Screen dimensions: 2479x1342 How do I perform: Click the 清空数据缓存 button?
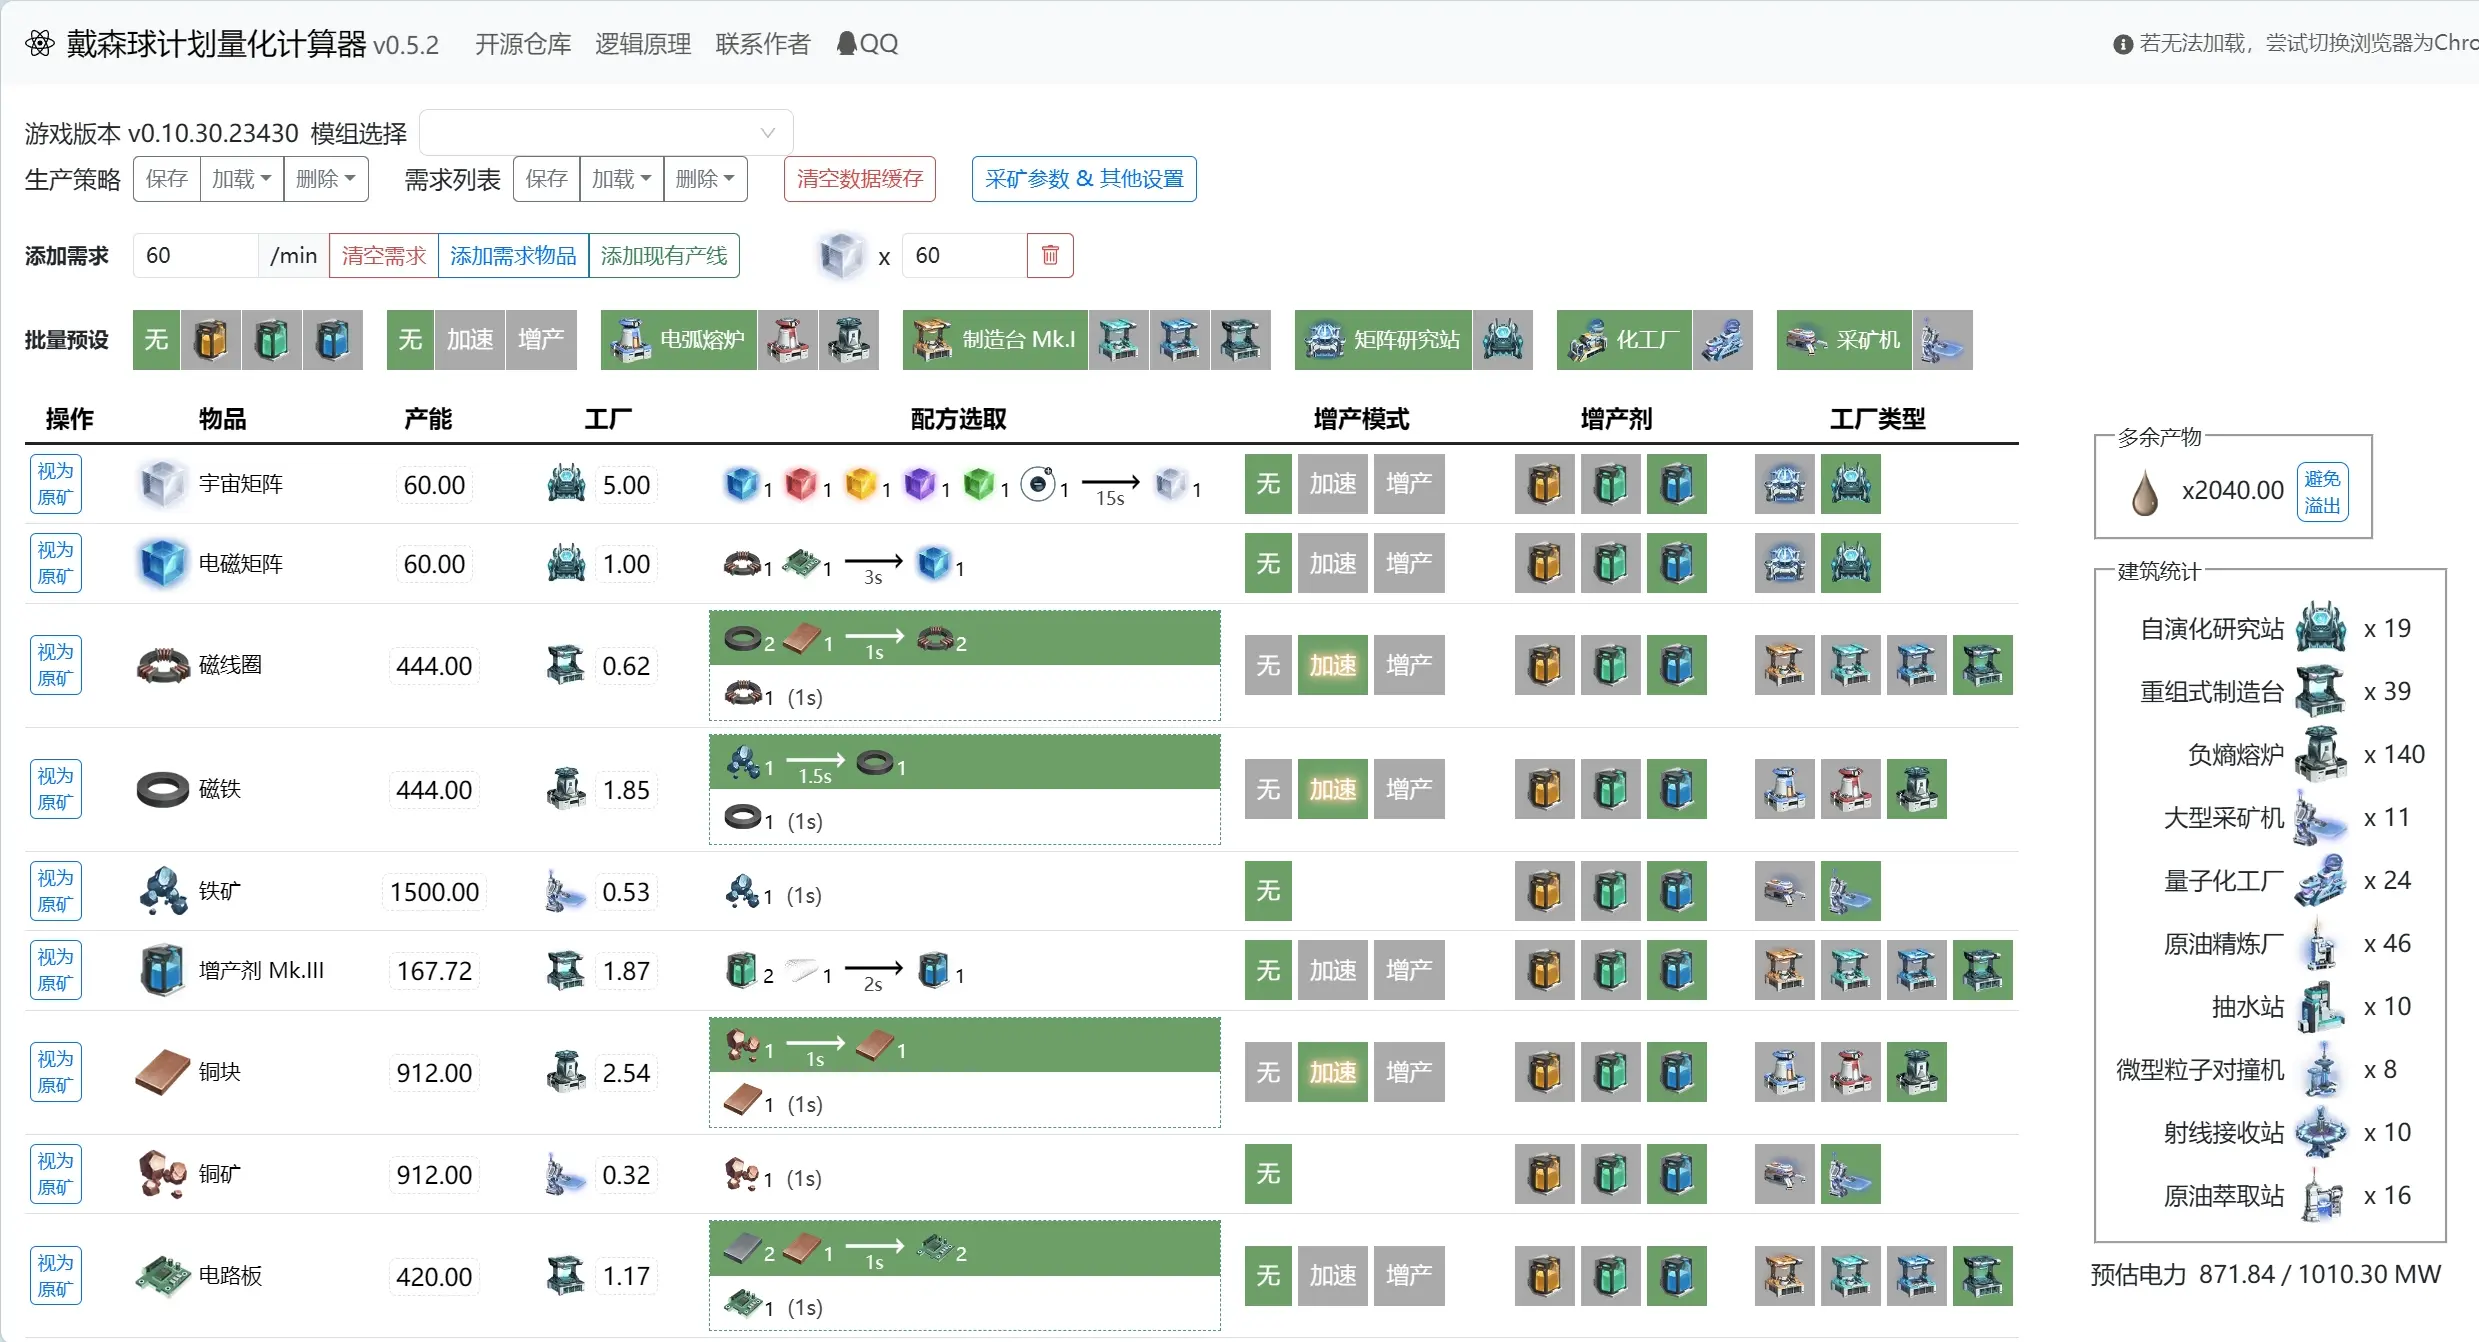coord(858,179)
